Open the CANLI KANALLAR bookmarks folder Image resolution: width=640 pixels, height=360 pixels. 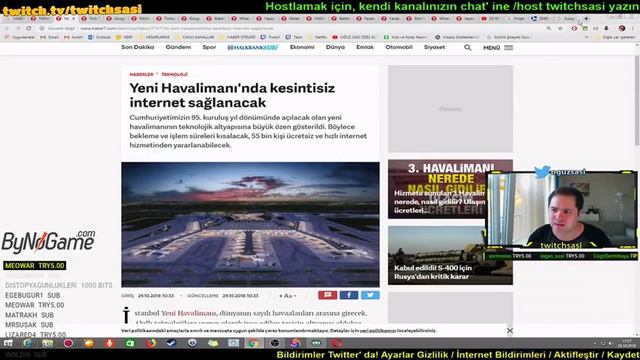194,37
